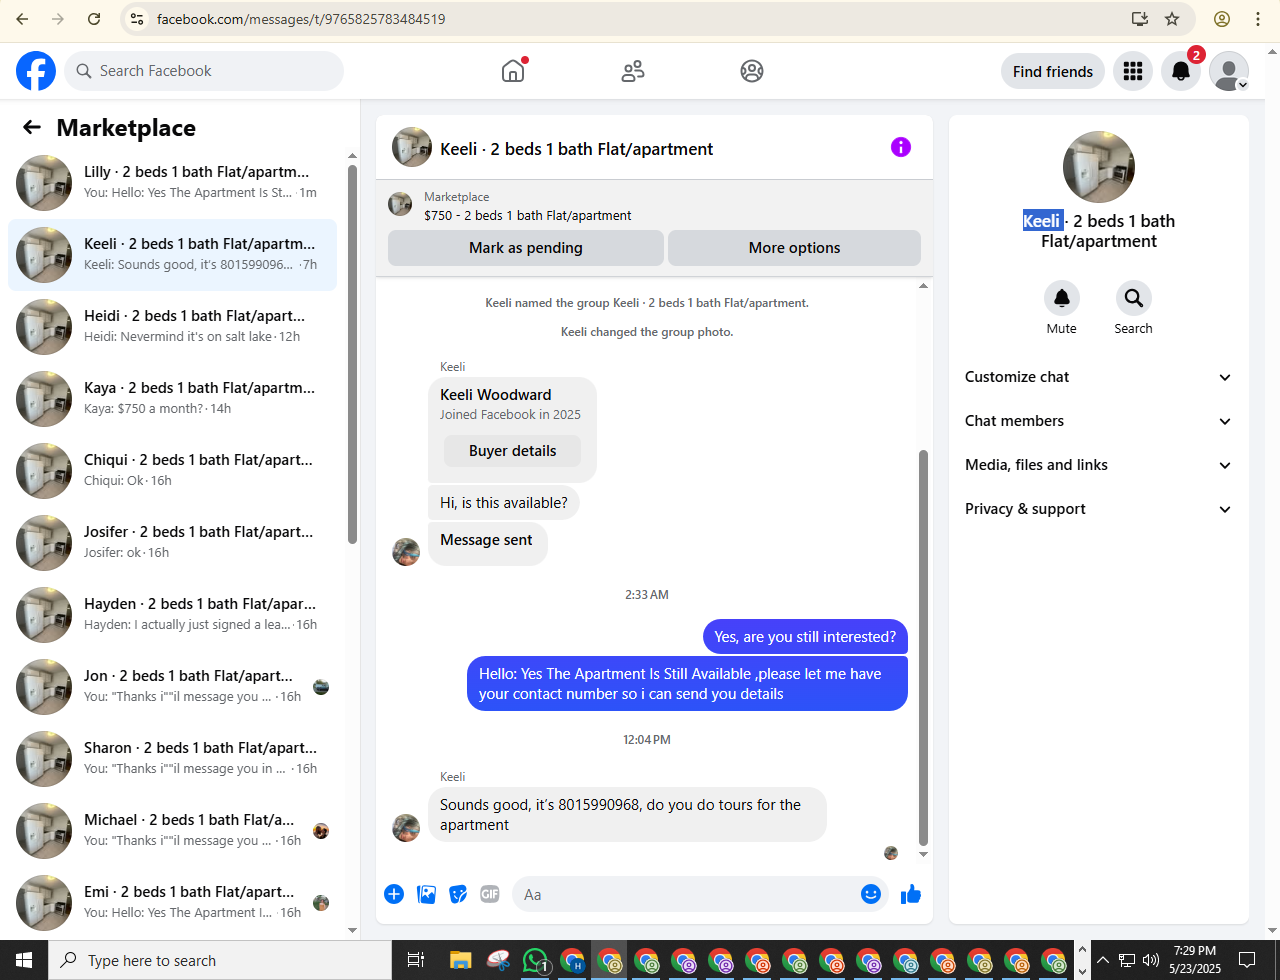The width and height of the screenshot is (1280, 980).
Task: Open the Michael conversation in the list
Action: [172, 831]
